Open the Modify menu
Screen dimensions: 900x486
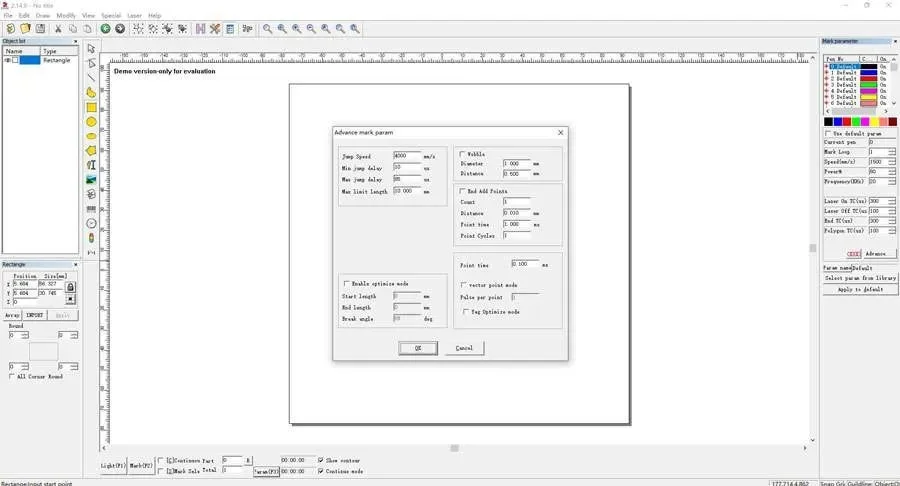pyautogui.click(x=66, y=16)
